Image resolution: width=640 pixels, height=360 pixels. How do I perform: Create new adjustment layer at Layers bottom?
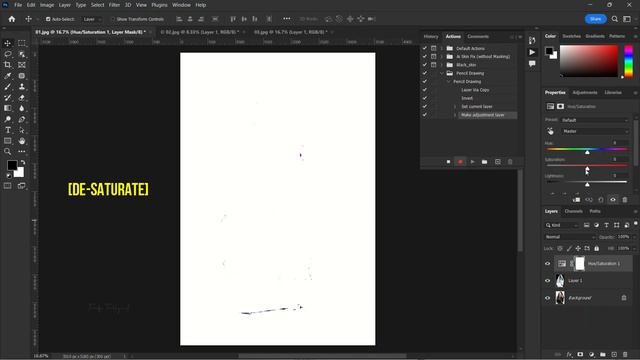591,354
